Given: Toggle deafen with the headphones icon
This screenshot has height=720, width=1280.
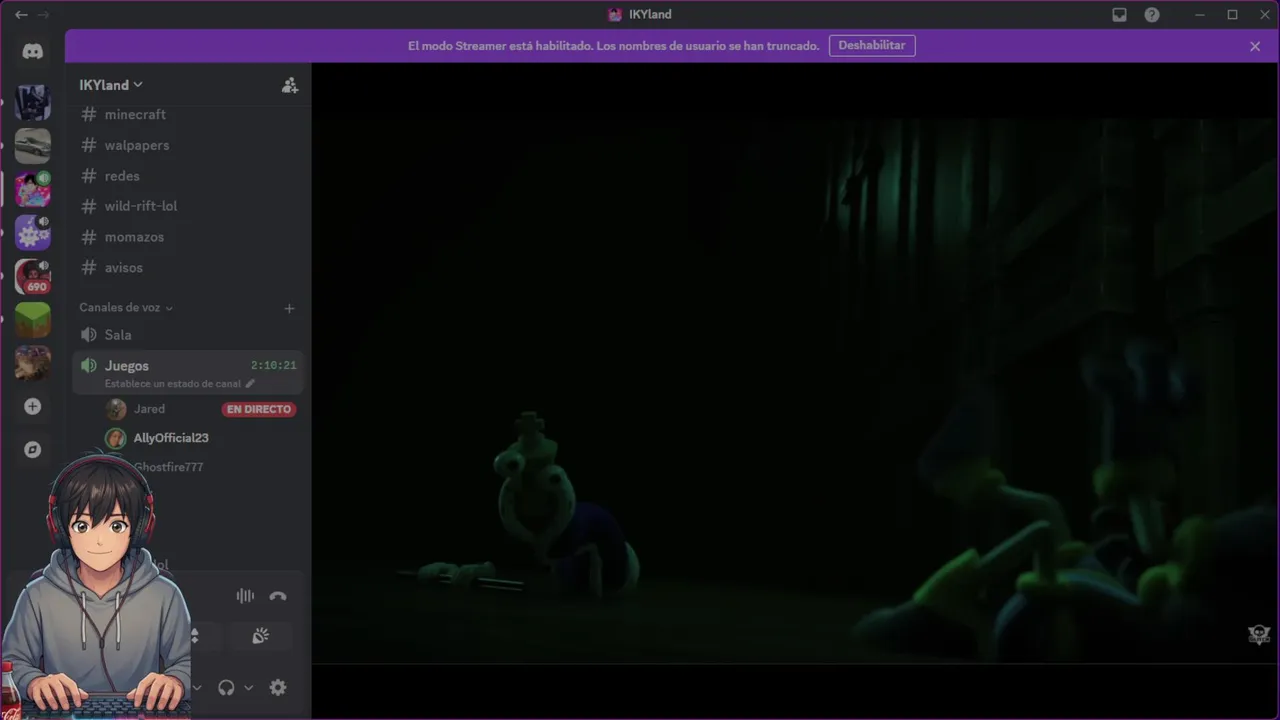Looking at the screenshot, I should tap(226, 687).
